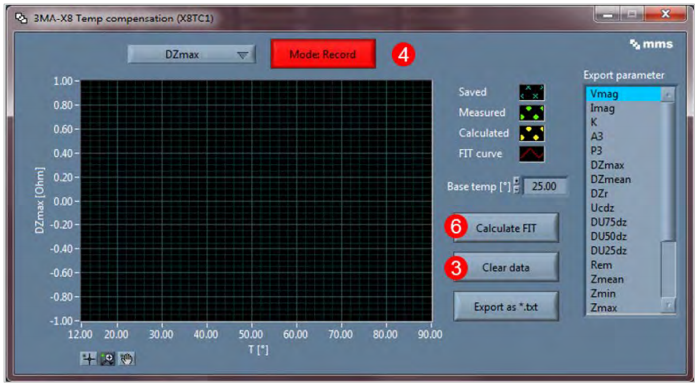This screenshot has width=699, height=386.
Task: Open the DZmax parameter dropdown
Action: coord(191,54)
